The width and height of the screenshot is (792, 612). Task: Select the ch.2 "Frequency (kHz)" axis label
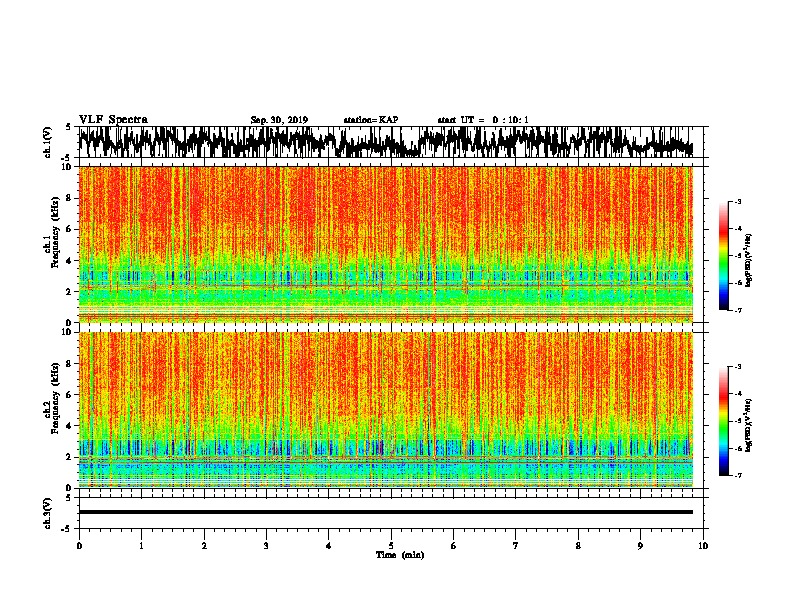55,398
